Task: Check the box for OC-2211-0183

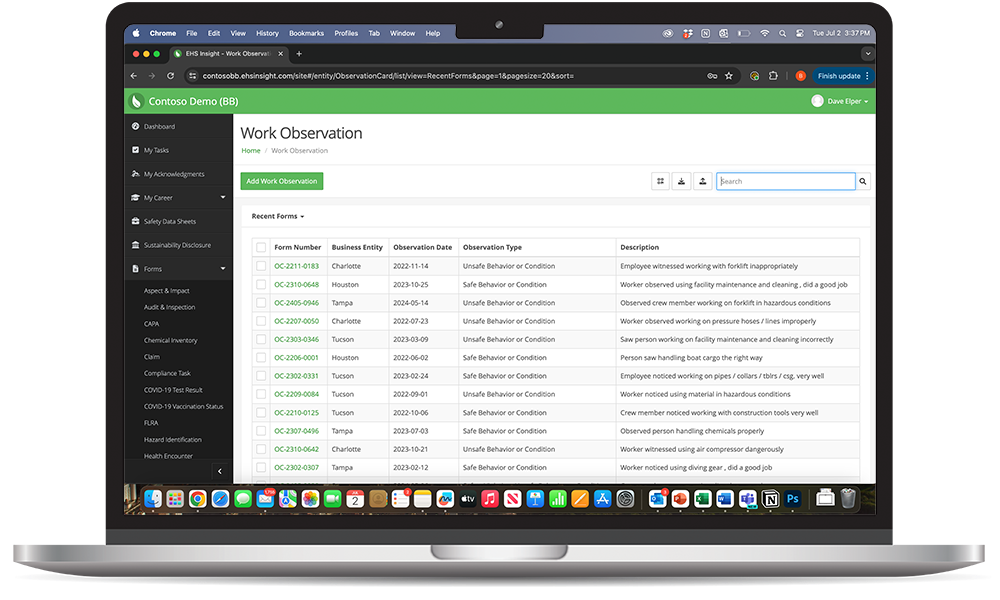Action: [x=261, y=266]
